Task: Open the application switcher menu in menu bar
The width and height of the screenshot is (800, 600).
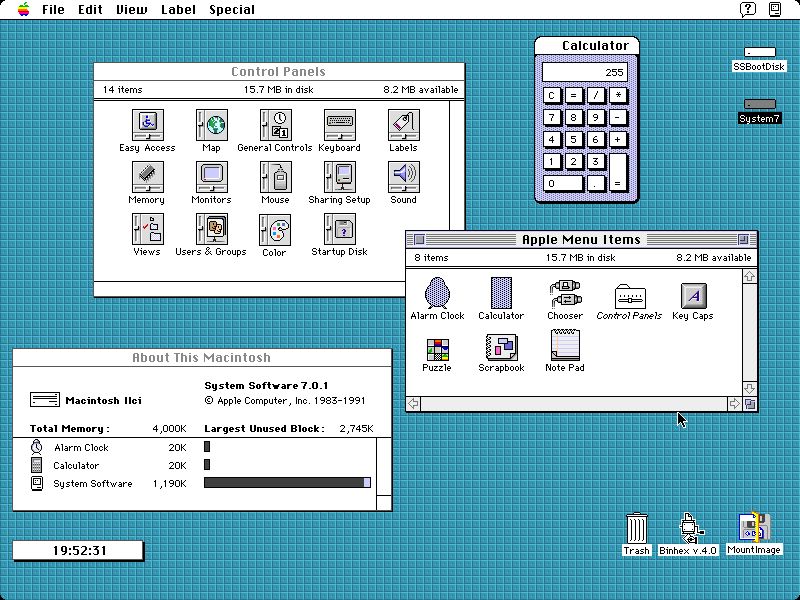Action: tap(774, 10)
